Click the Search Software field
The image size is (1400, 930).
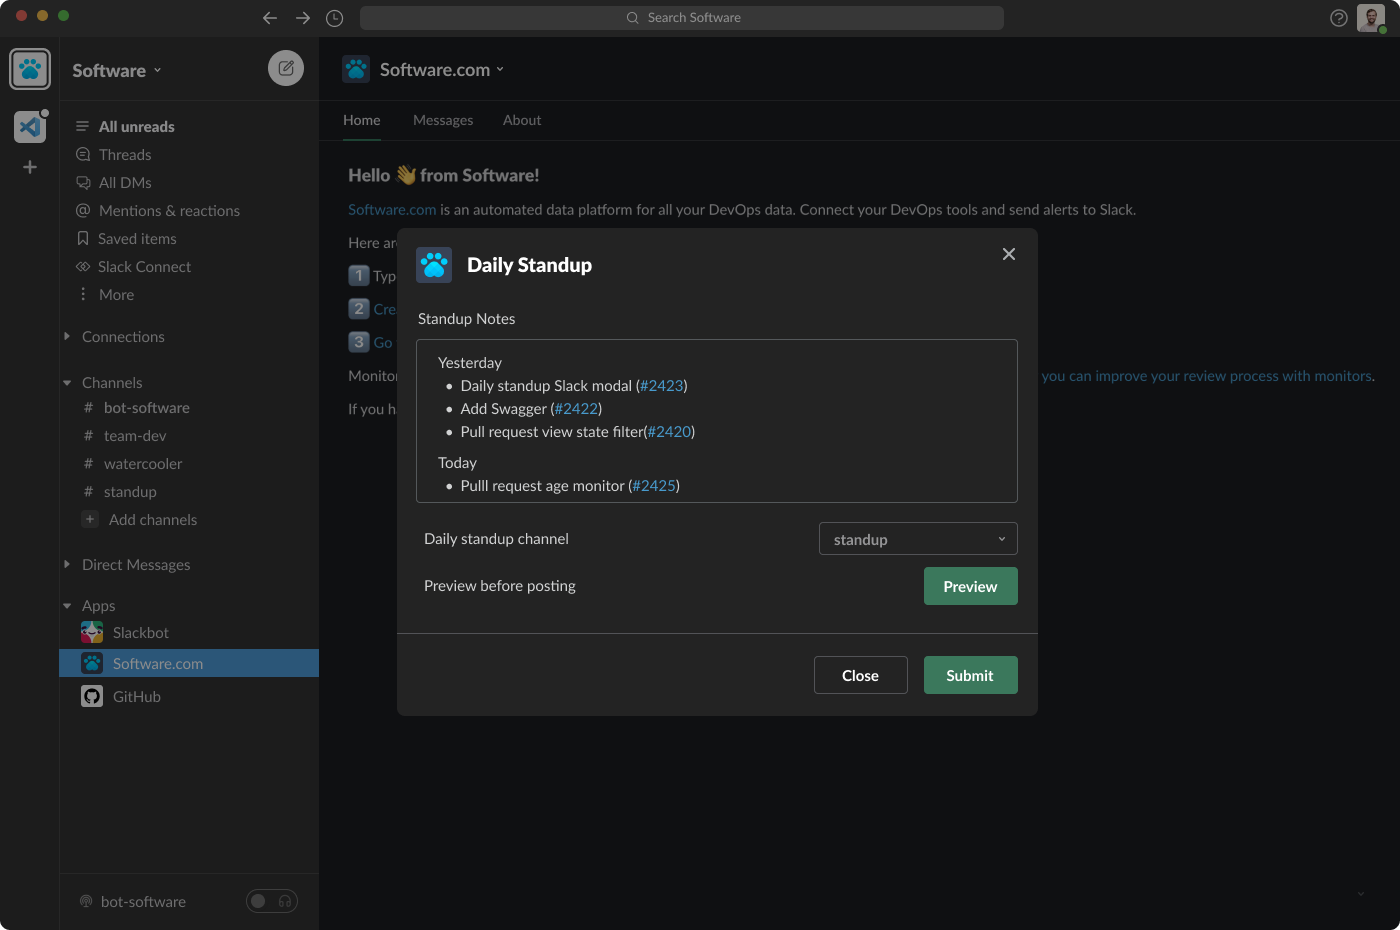pyautogui.click(x=682, y=18)
